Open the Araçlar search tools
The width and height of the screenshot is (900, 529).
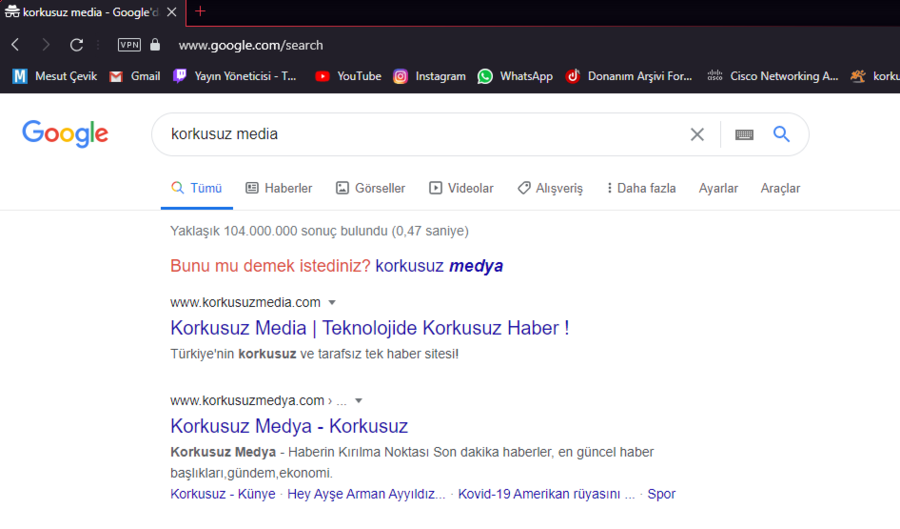[780, 188]
